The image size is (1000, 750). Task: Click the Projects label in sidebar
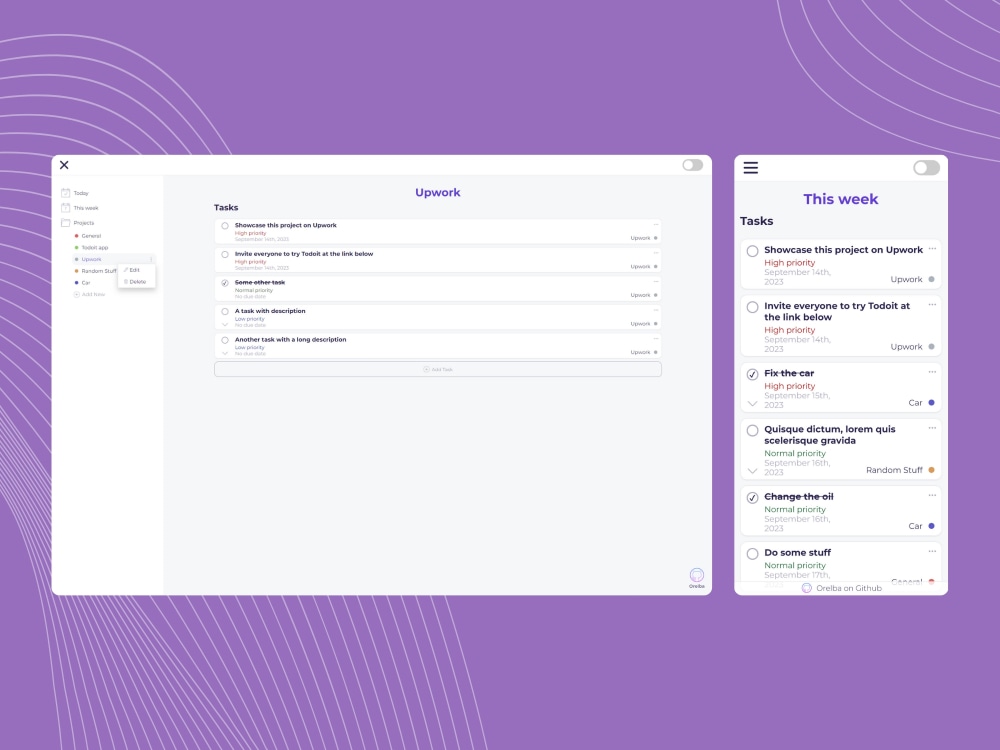[x=84, y=223]
